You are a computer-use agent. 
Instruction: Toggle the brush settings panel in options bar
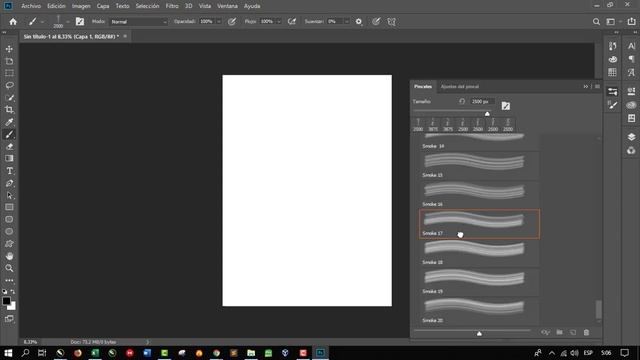[x=80, y=22]
